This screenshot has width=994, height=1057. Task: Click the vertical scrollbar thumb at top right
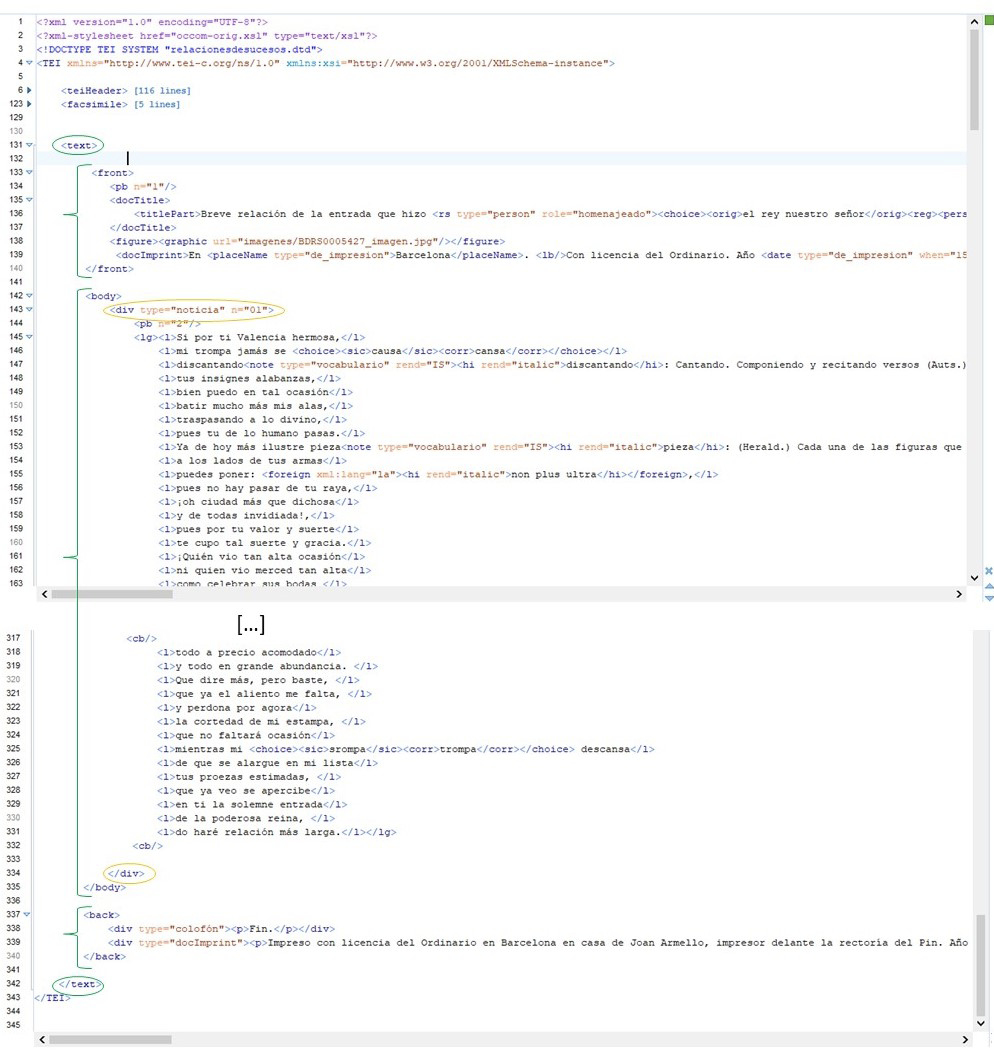975,80
